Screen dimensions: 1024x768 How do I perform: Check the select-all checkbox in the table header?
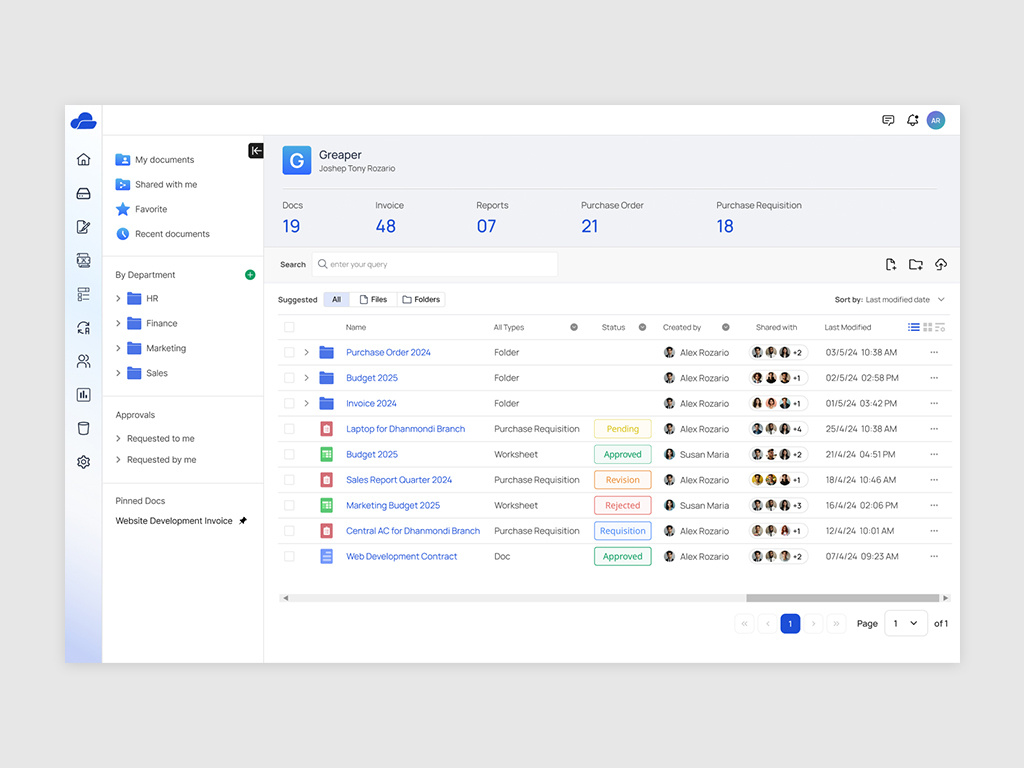click(289, 327)
